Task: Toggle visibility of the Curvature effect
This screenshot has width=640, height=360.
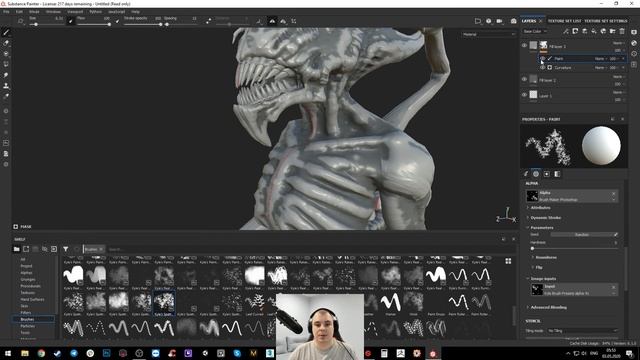Action: (x=542, y=68)
